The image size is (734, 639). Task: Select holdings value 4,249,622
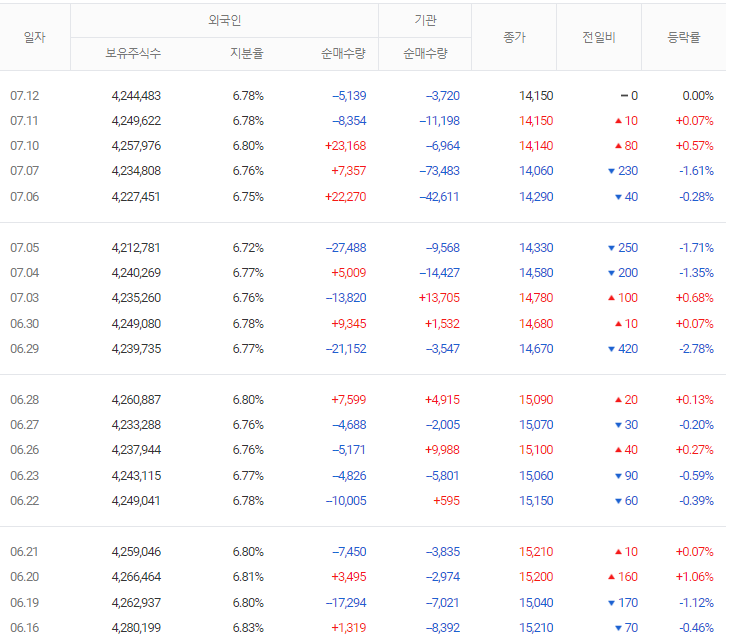[136, 121]
